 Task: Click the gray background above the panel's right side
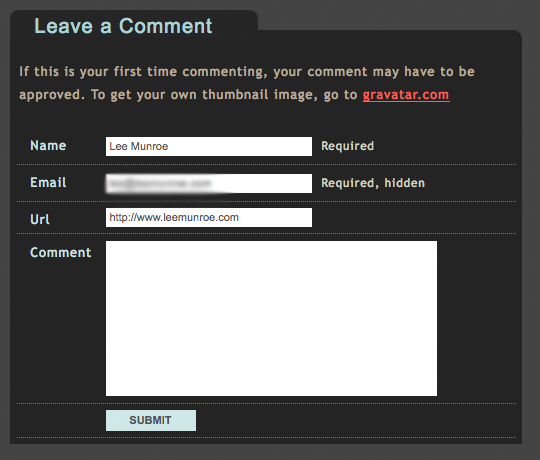coord(389,15)
